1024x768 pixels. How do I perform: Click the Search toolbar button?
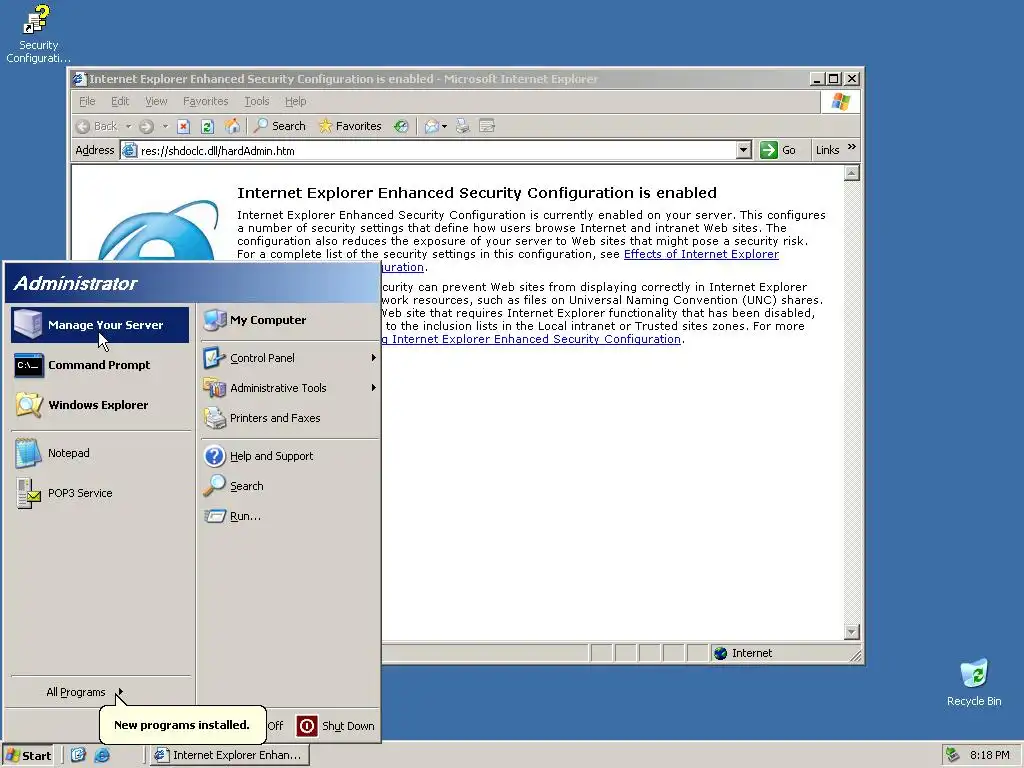[x=280, y=126]
